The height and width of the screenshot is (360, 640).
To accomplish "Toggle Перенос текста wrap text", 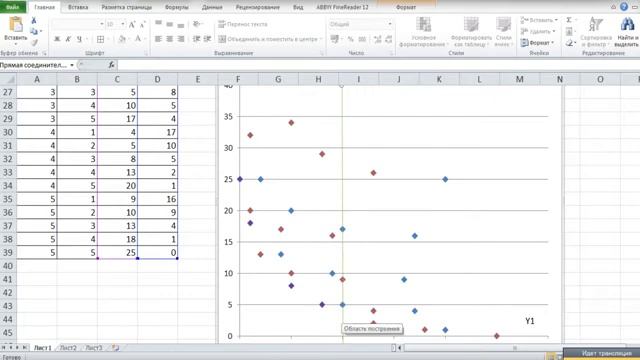I will point(243,24).
